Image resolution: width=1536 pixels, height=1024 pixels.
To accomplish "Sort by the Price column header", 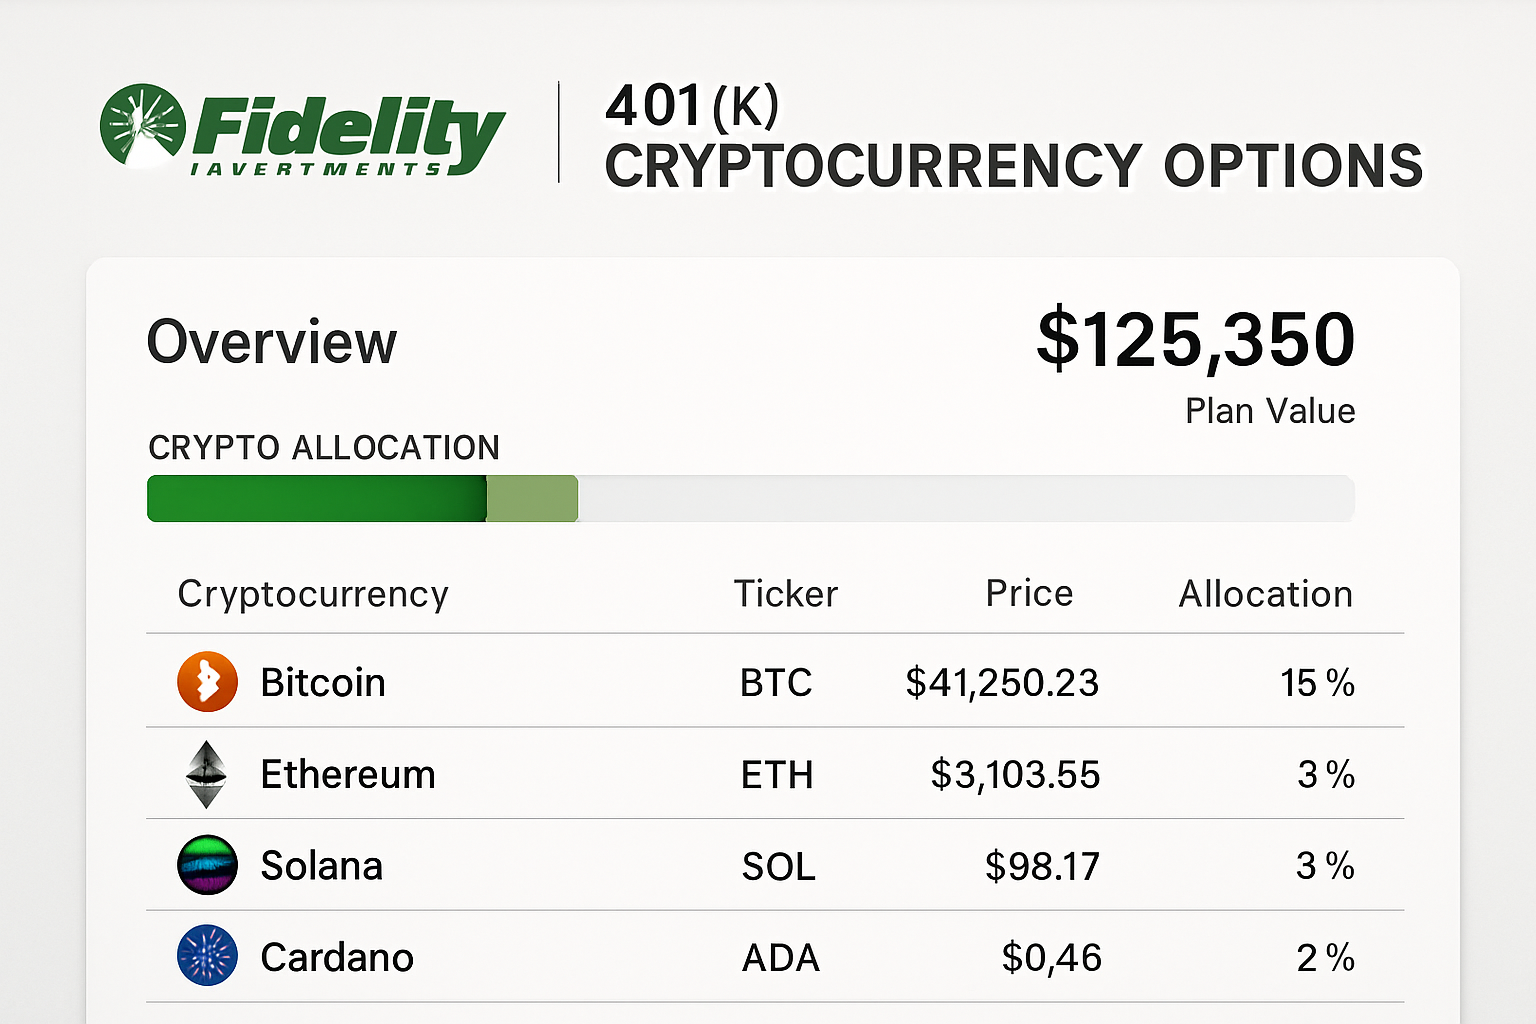I will pos(1028,594).
